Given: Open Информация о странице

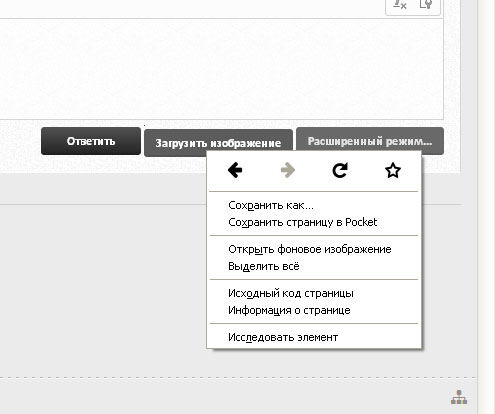Looking at the screenshot, I should (x=313, y=310).
